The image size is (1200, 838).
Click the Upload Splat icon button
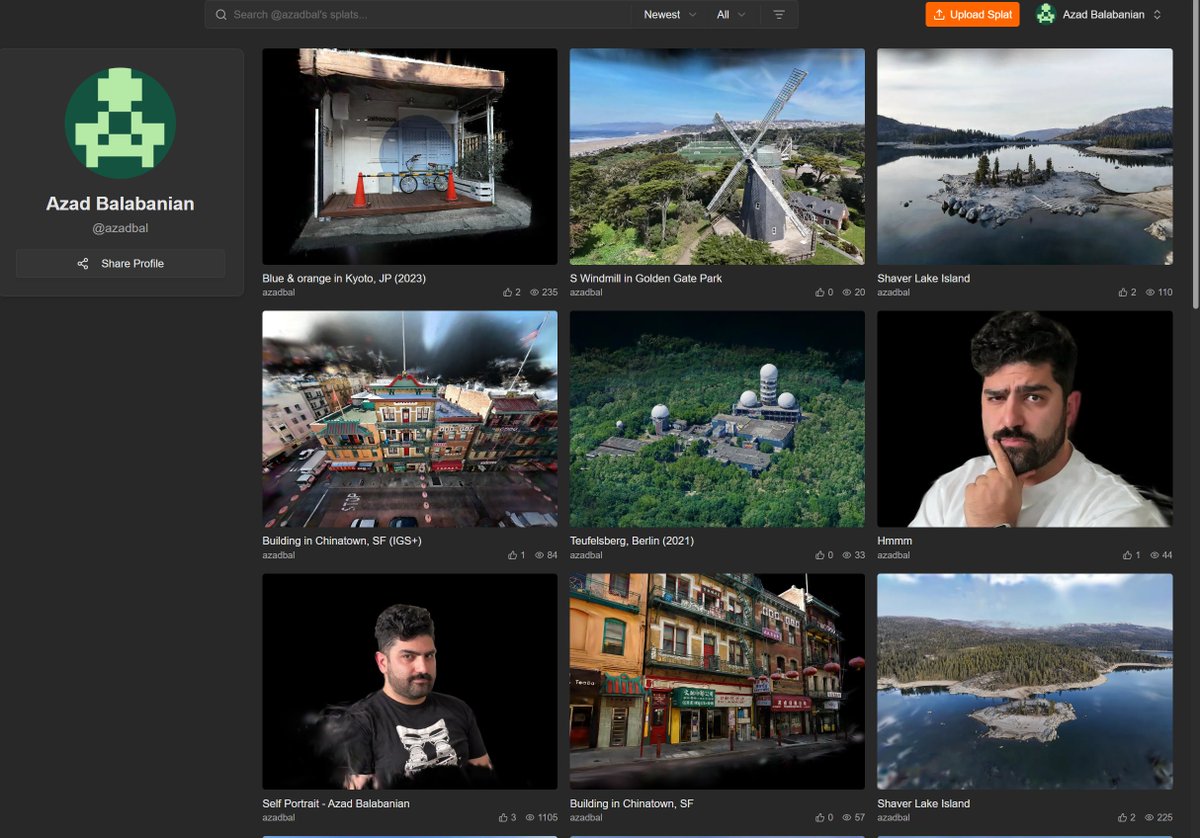point(941,14)
